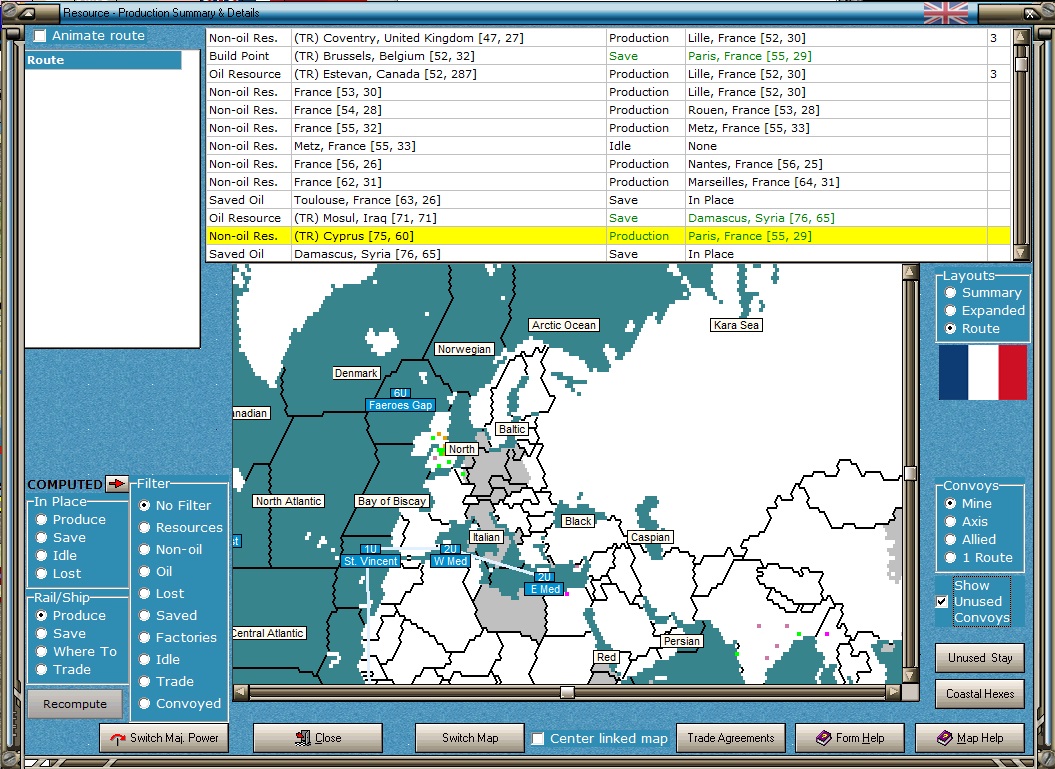Open Trade Agreements

pos(730,738)
